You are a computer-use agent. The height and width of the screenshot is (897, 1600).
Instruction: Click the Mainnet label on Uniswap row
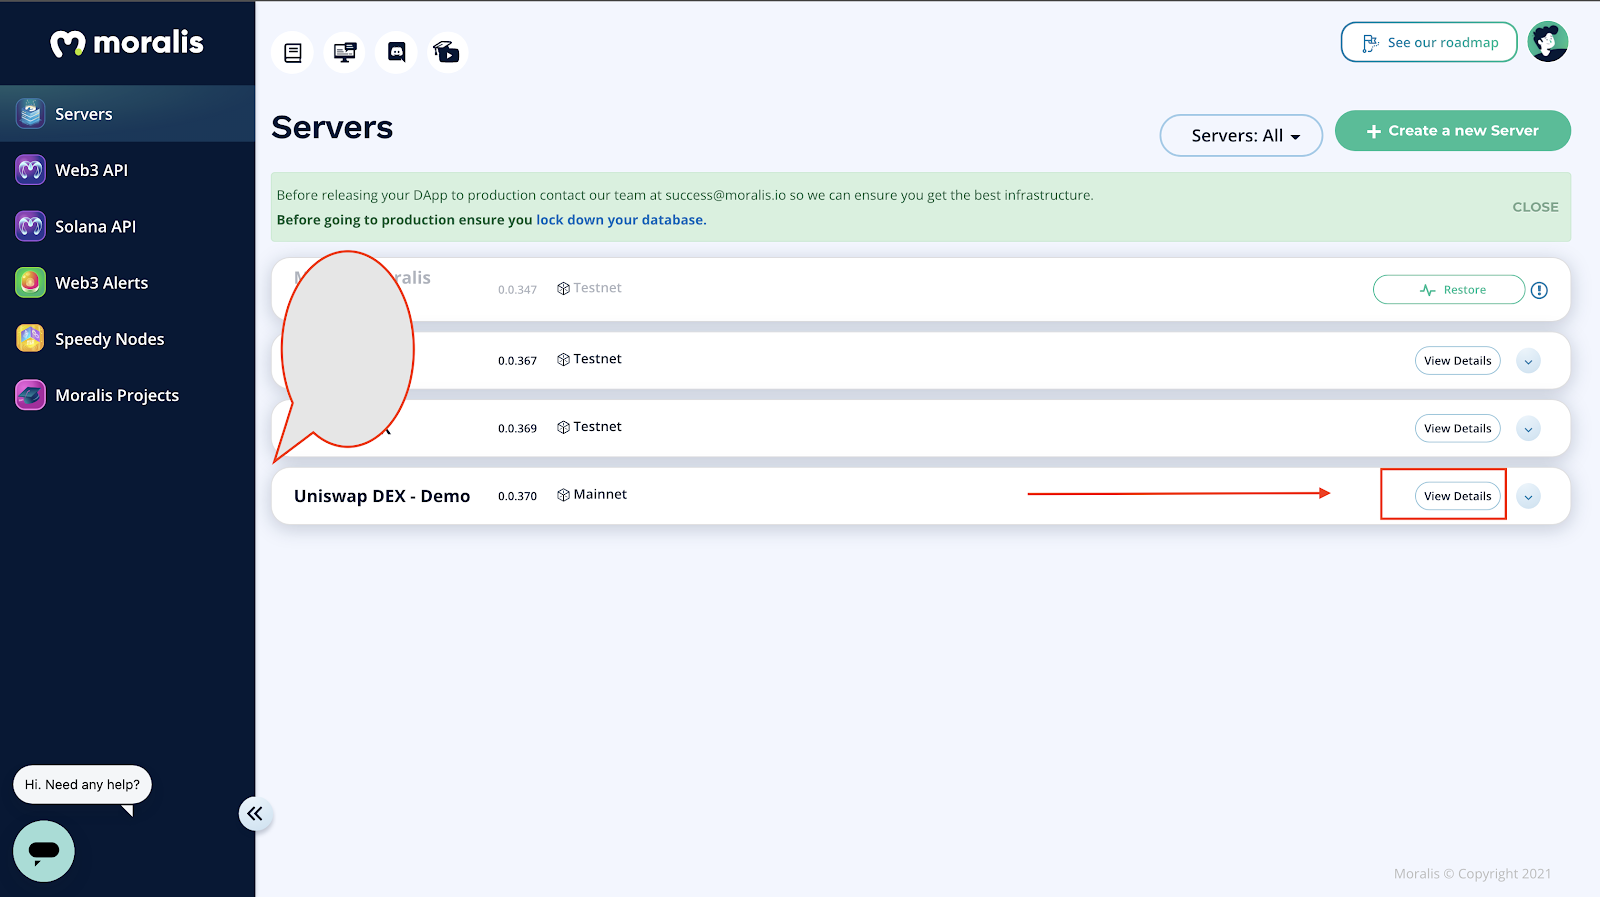tap(600, 494)
